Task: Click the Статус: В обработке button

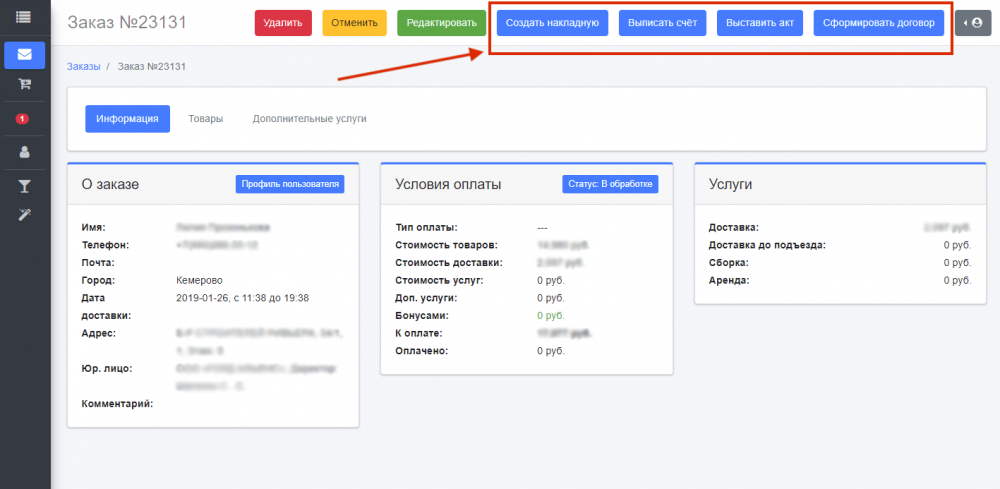Action: coord(610,184)
